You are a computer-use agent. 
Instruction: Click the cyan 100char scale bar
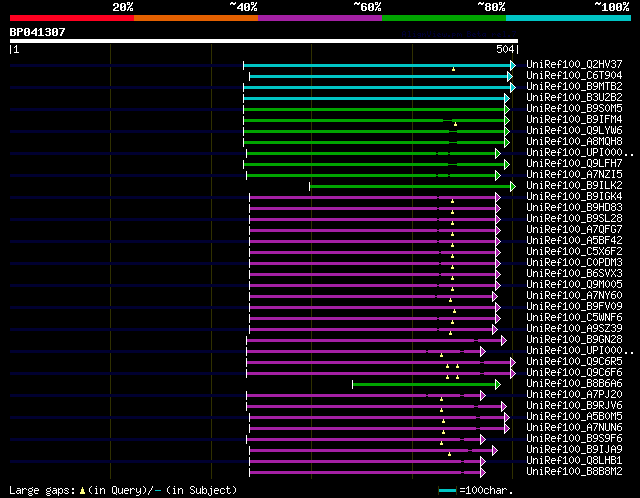tap(447, 490)
